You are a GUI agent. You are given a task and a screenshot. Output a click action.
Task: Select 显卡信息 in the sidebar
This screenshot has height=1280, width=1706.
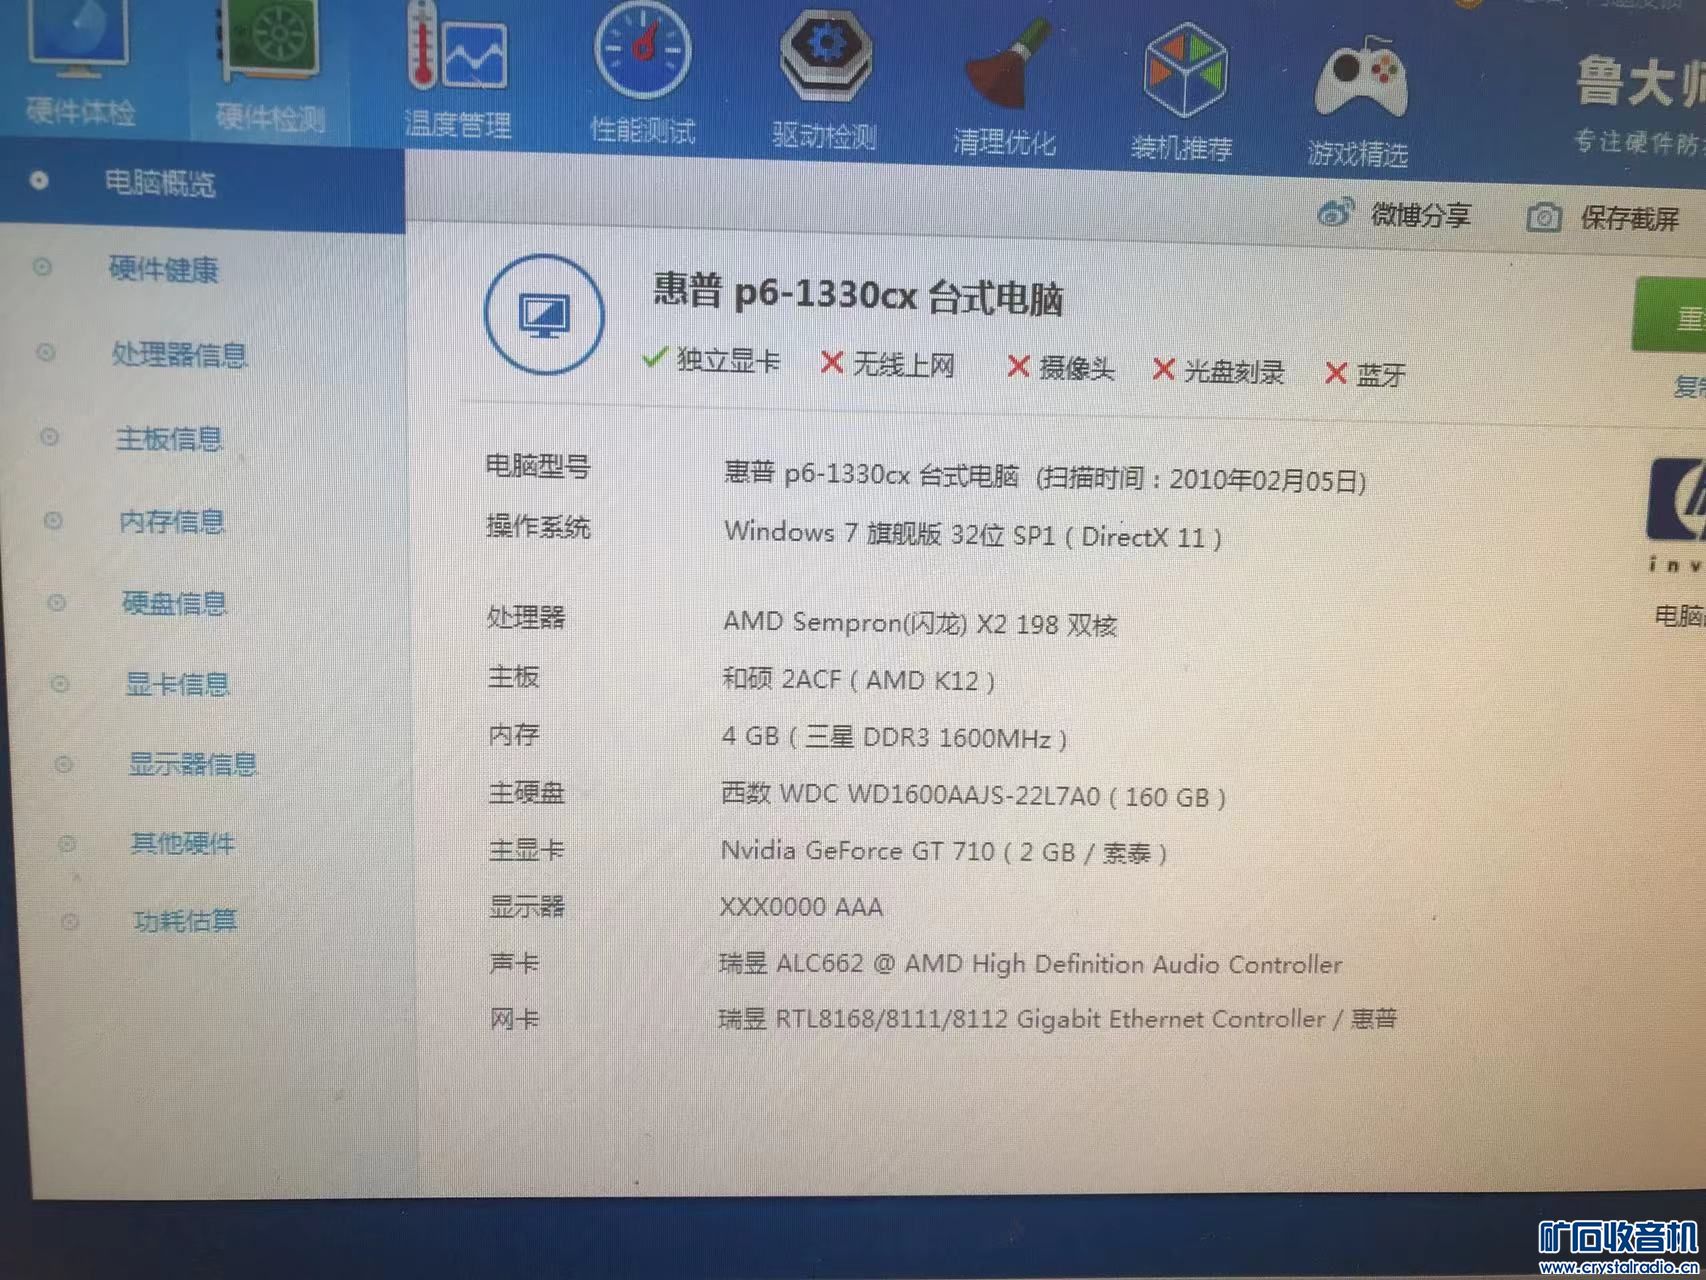[x=177, y=684]
